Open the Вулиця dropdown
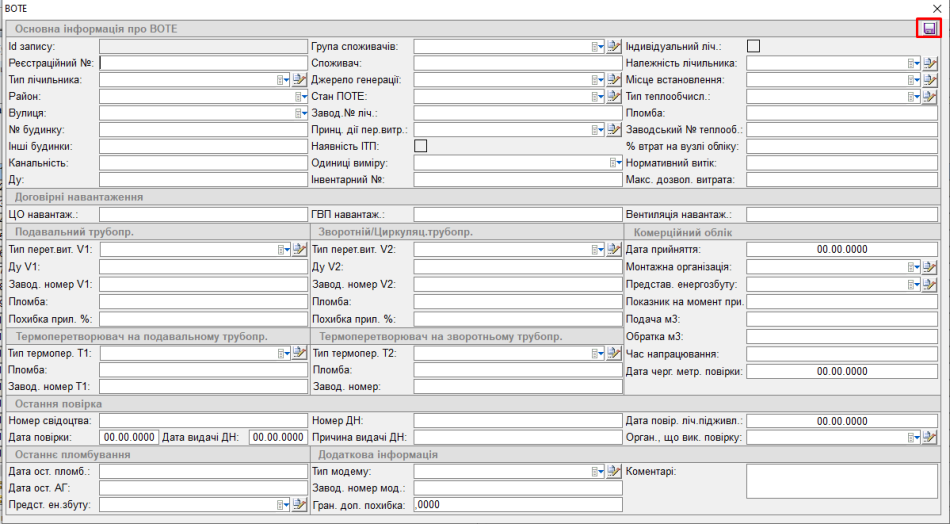The width and height of the screenshot is (950, 524). tap(301, 114)
